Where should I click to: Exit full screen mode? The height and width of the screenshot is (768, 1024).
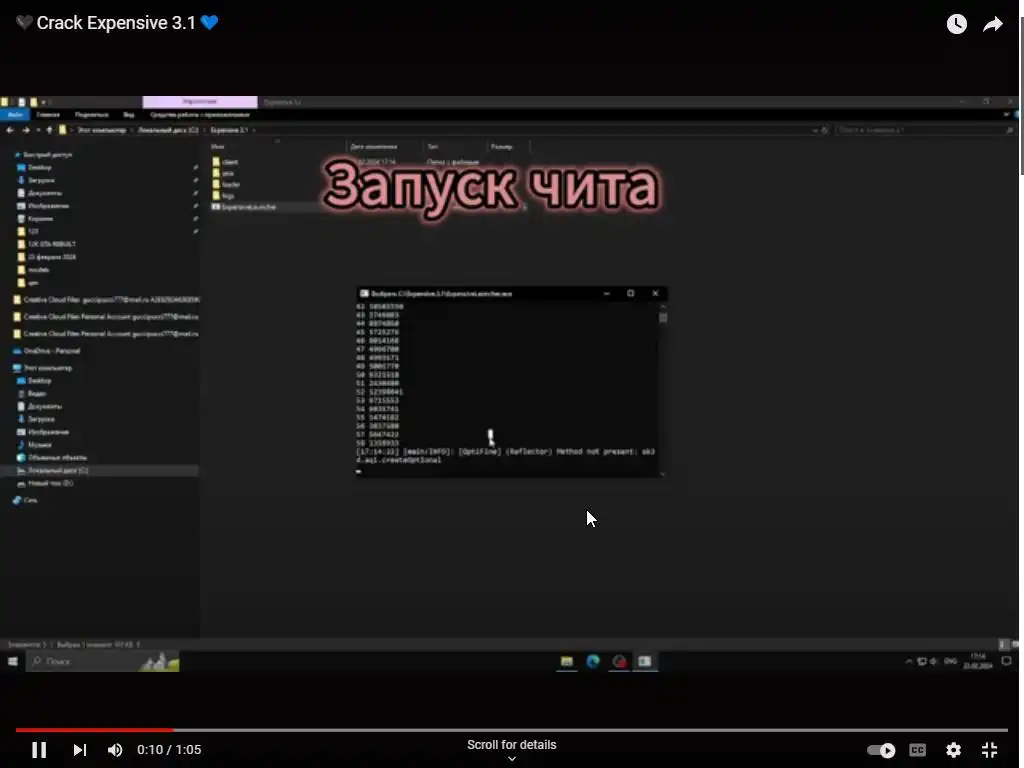click(989, 750)
